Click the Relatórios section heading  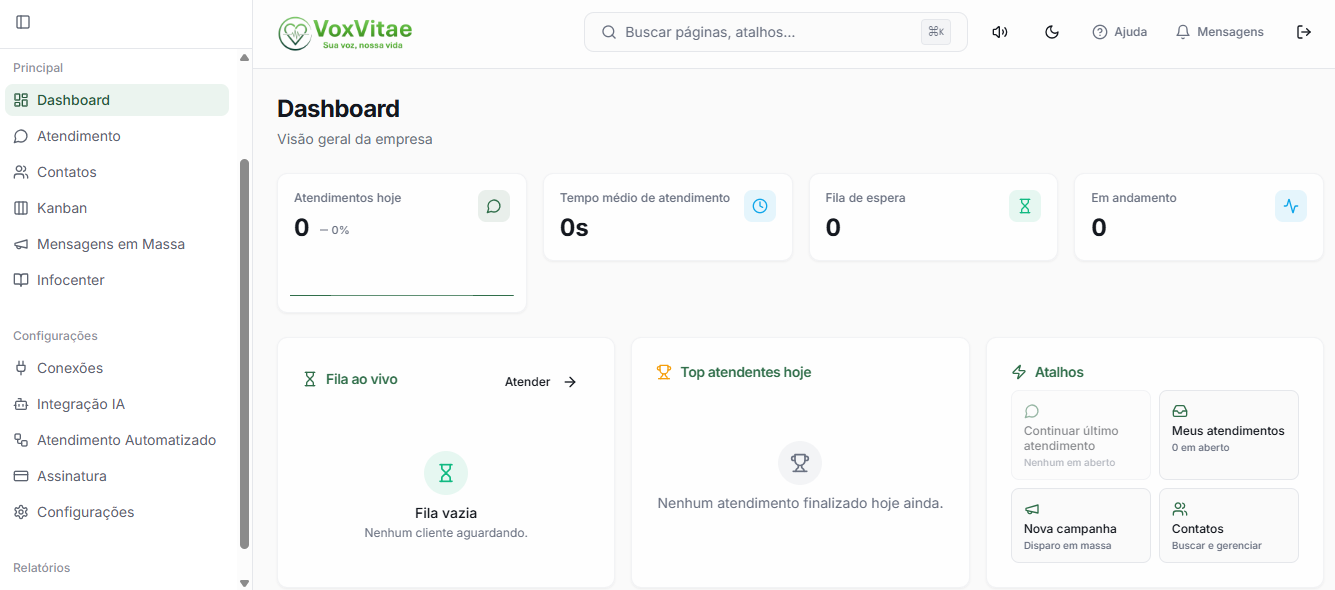(x=42, y=568)
